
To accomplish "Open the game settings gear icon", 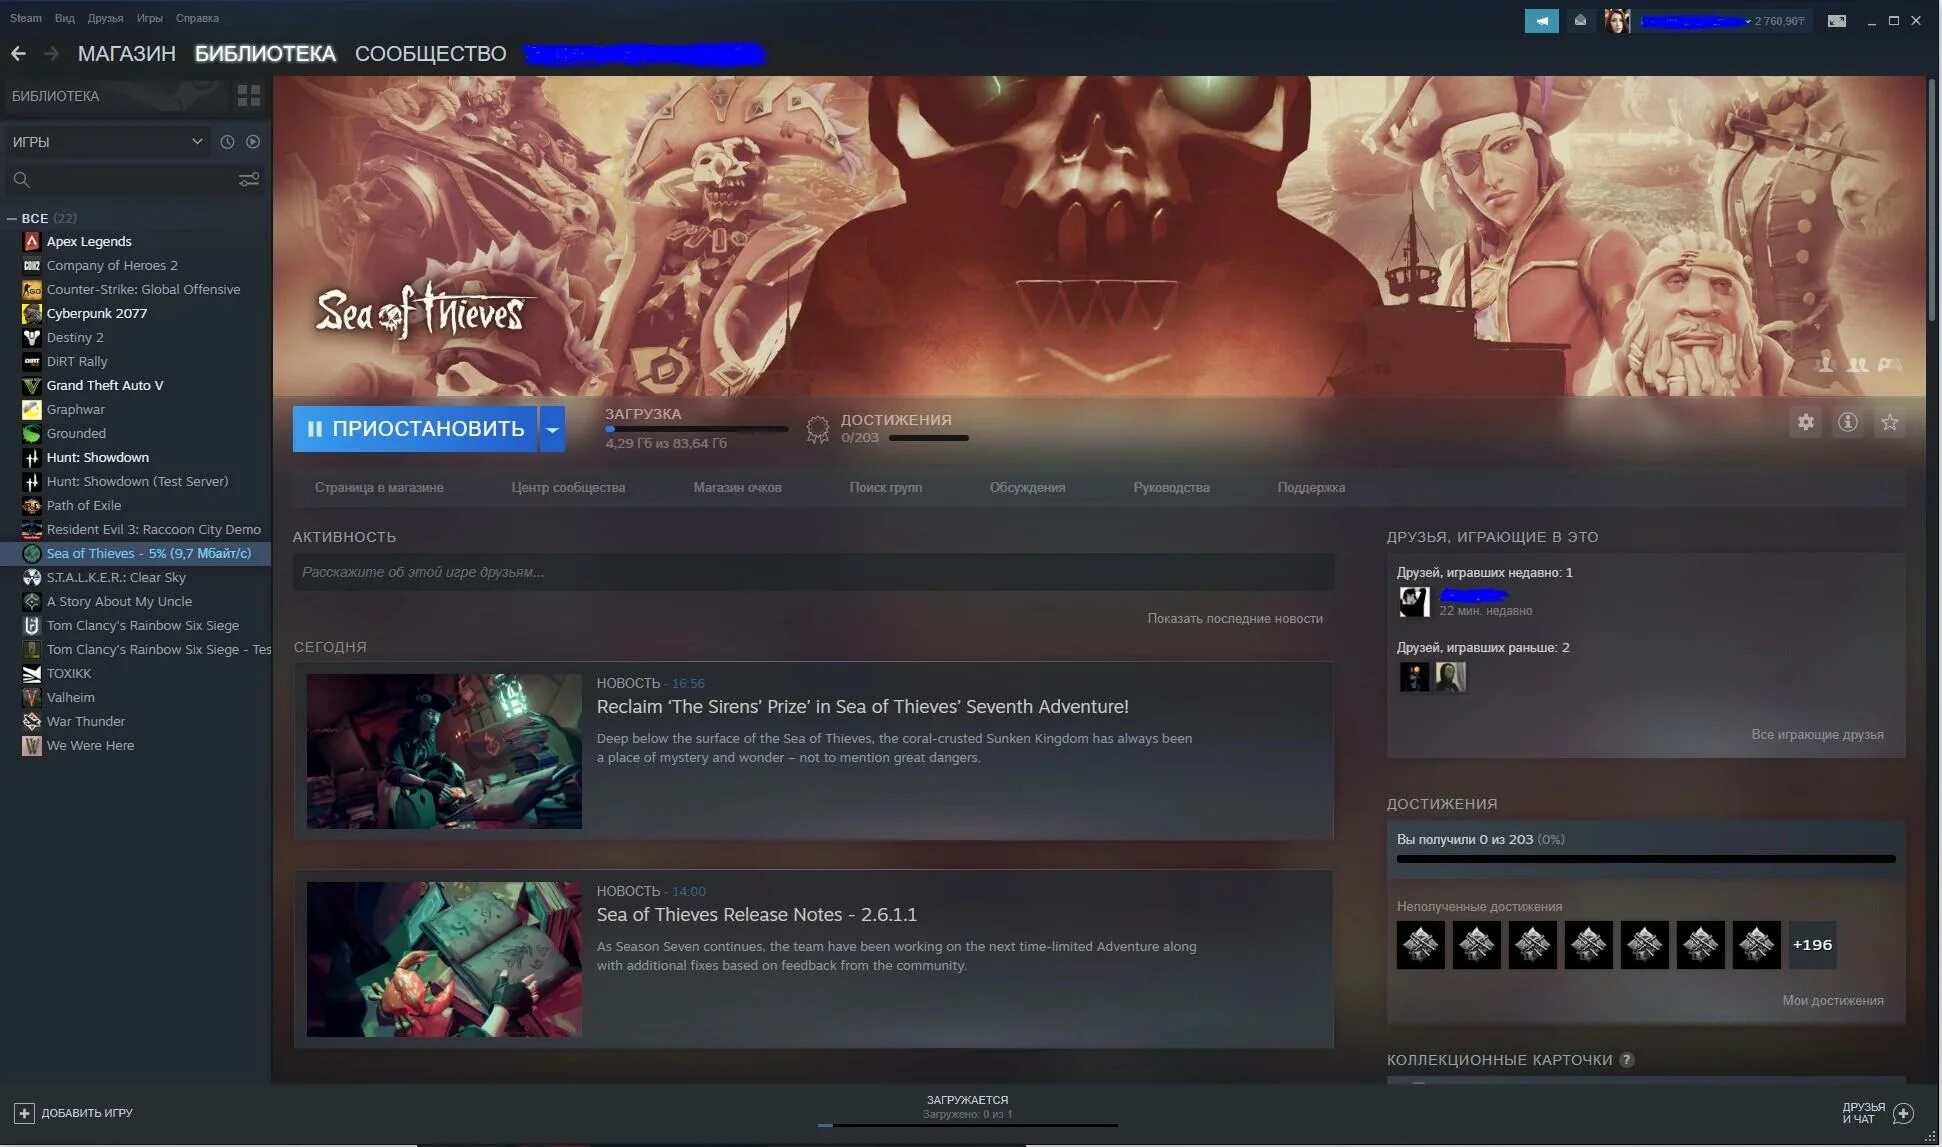I will 1805,423.
